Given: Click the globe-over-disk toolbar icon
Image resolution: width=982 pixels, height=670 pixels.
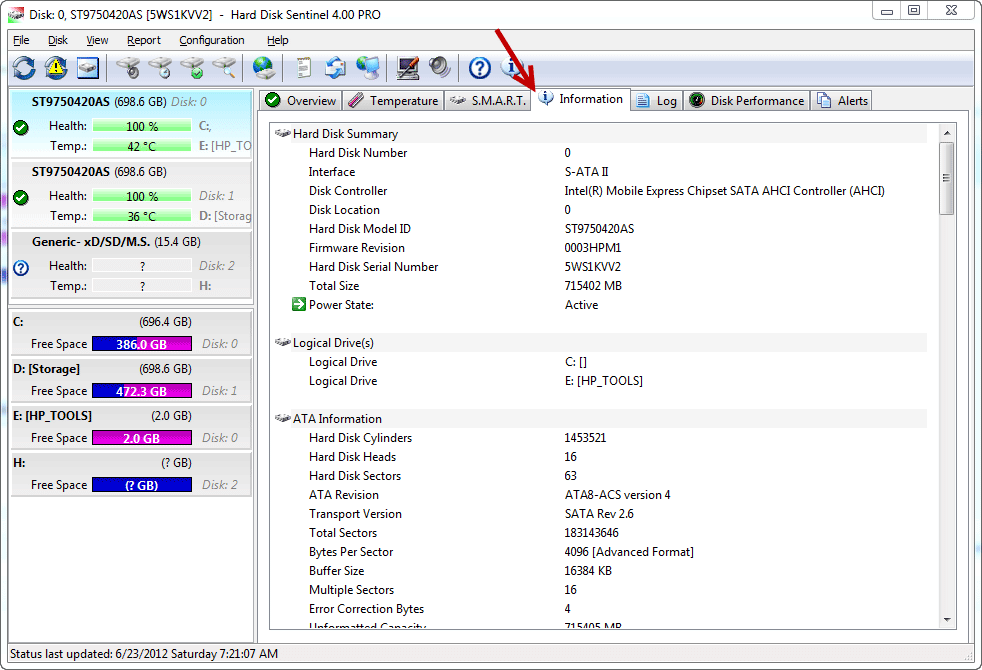Looking at the screenshot, I should pyautogui.click(x=264, y=68).
